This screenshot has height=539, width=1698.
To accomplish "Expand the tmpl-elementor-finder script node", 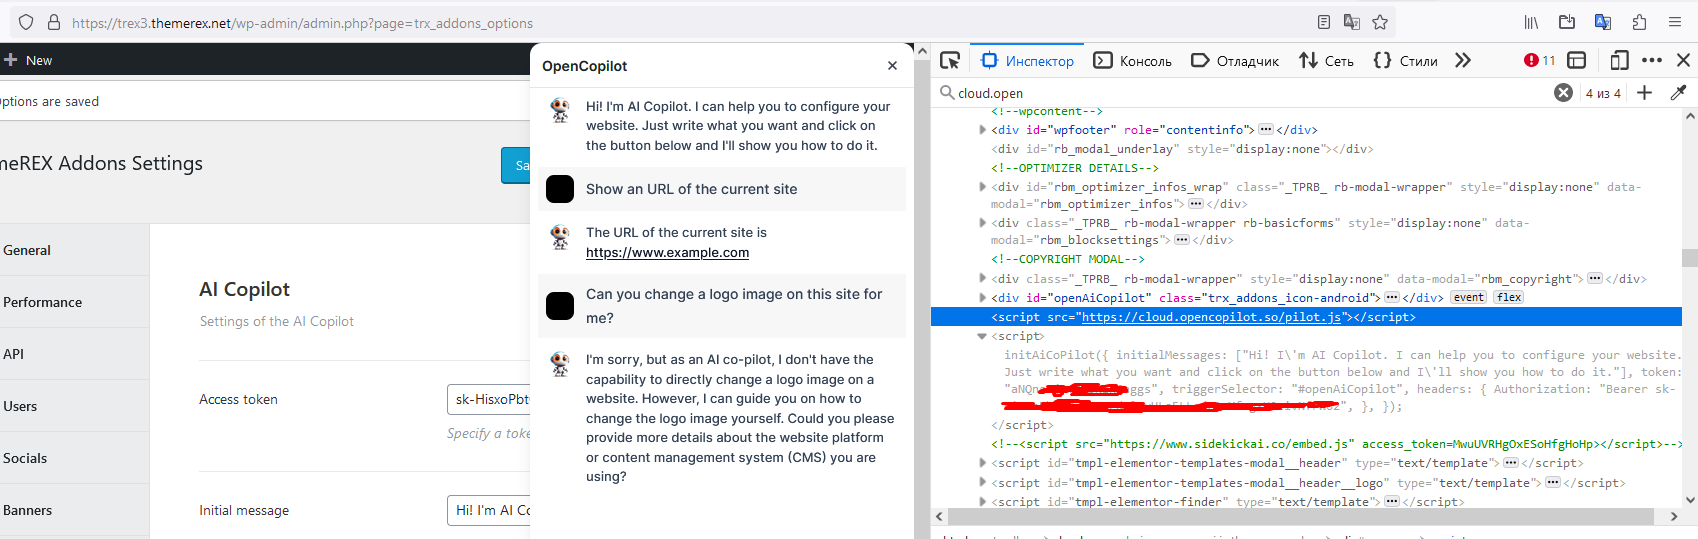I will (982, 501).
